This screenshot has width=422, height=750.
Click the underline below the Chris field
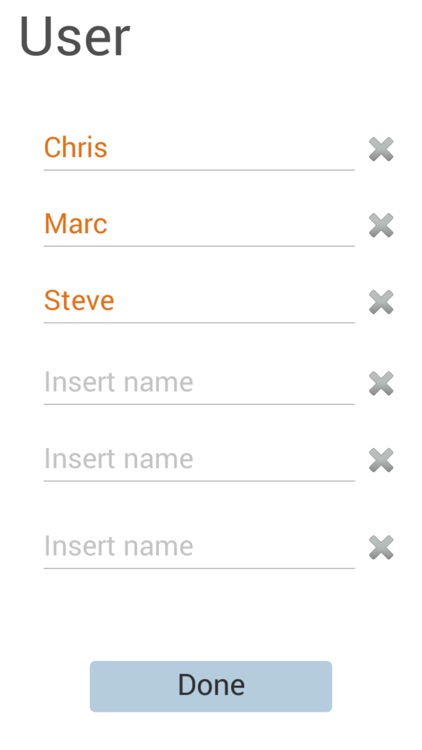click(199, 170)
